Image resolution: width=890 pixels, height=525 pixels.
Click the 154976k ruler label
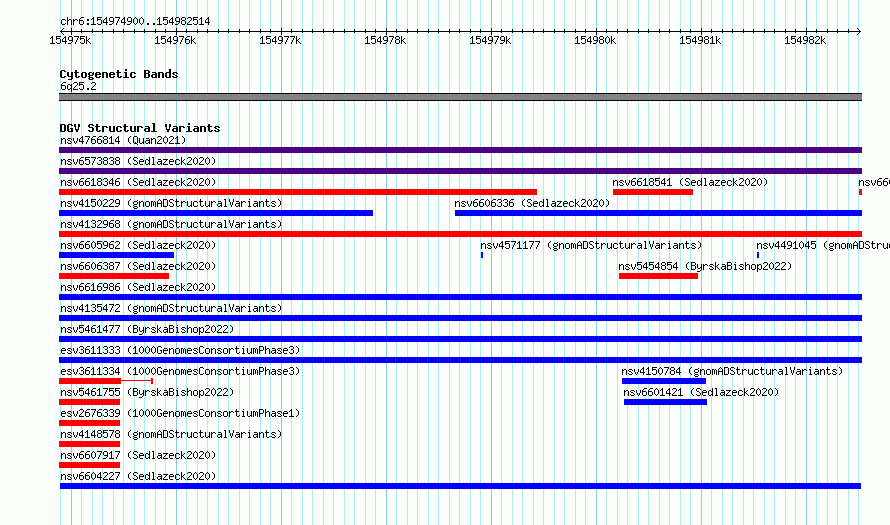pos(175,40)
